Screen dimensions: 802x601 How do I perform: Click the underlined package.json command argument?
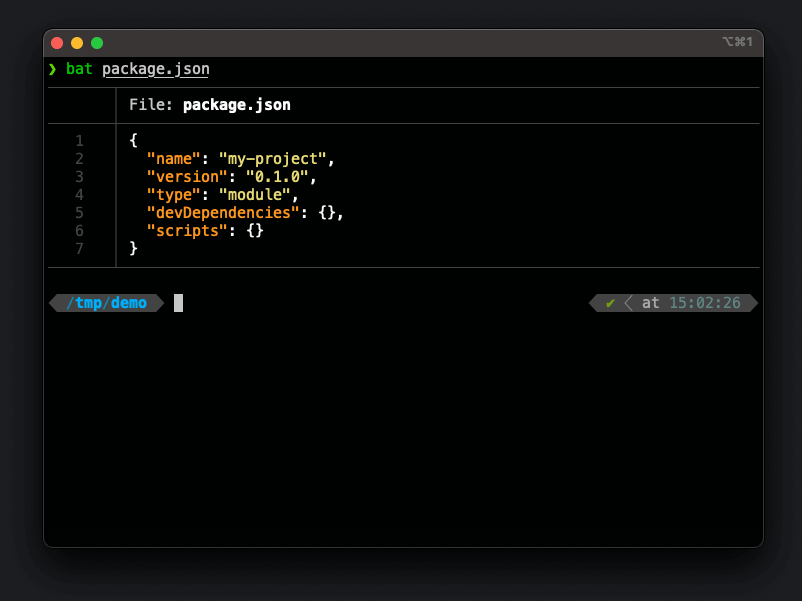[x=155, y=69]
